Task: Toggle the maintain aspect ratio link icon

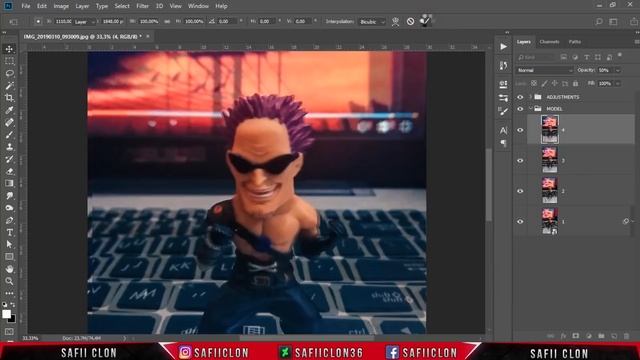Action: [x=167, y=21]
